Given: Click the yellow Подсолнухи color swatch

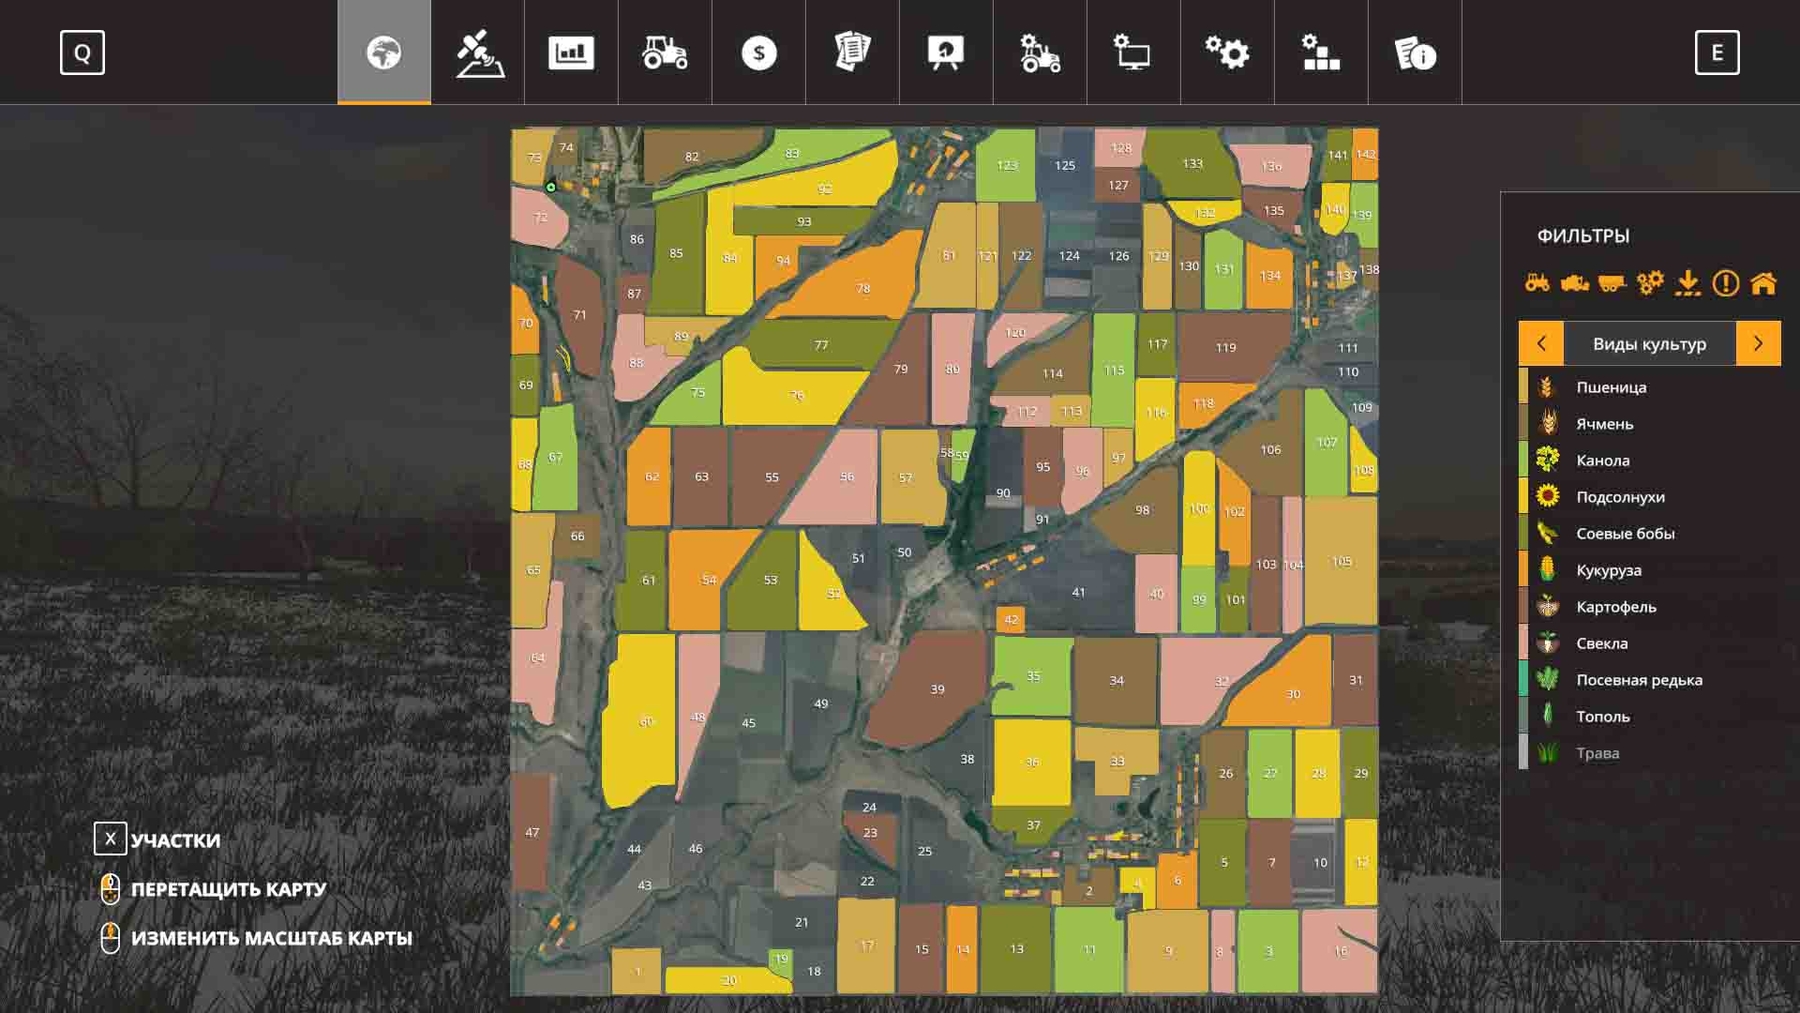Looking at the screenshot, I should [1523, 497].
